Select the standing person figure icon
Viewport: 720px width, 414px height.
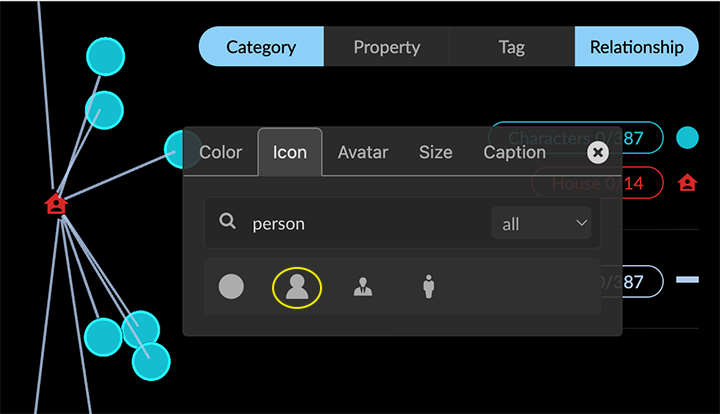pyautogui.click(x=428, y=288)
